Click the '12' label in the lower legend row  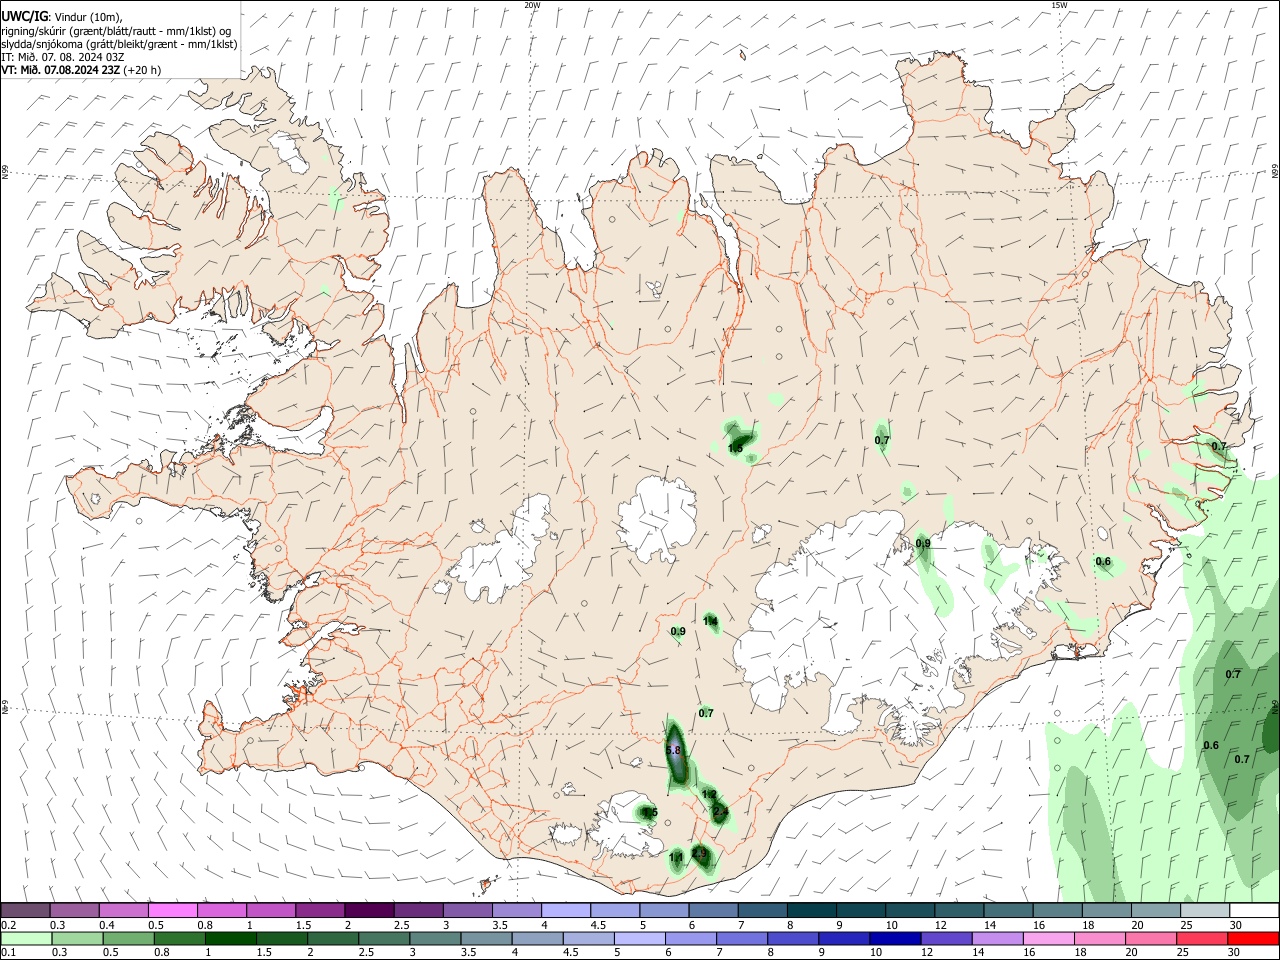(927, 953)
